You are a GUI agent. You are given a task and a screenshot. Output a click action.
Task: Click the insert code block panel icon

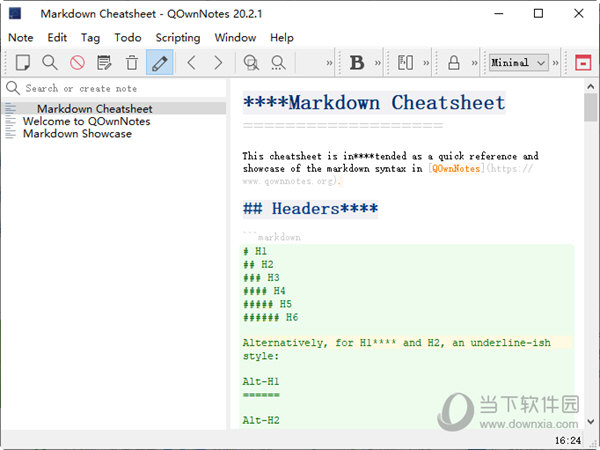click(x=405, y=62)
